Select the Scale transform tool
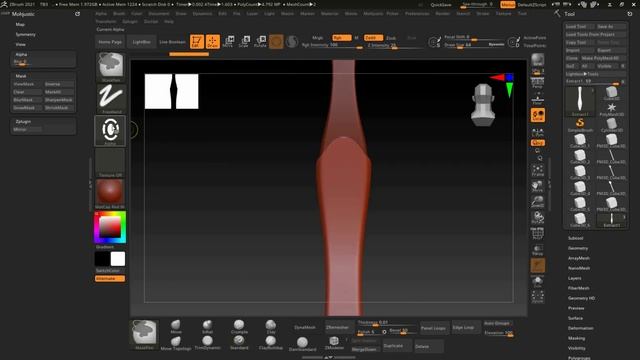The height and width of the screenshot is (360, 640). (244, 42)
